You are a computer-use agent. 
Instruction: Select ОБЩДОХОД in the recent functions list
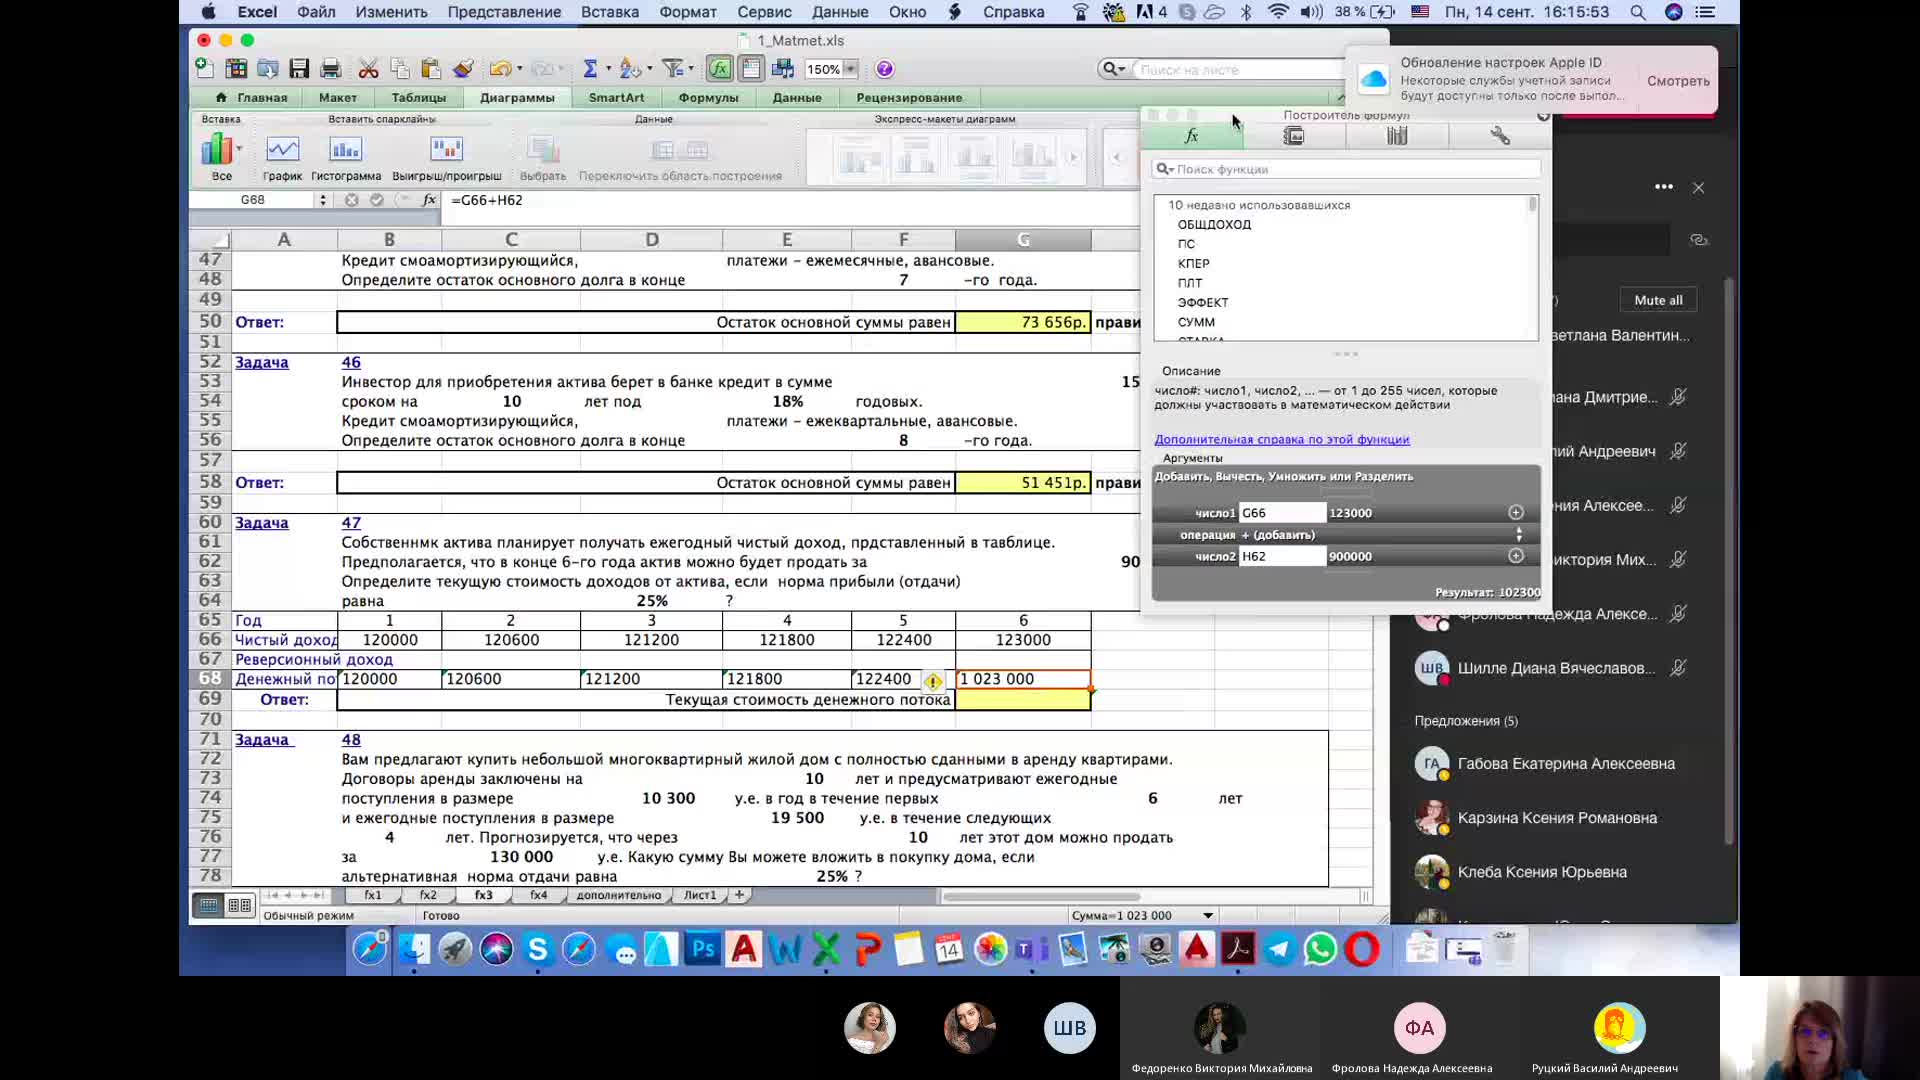point(1214,224)
